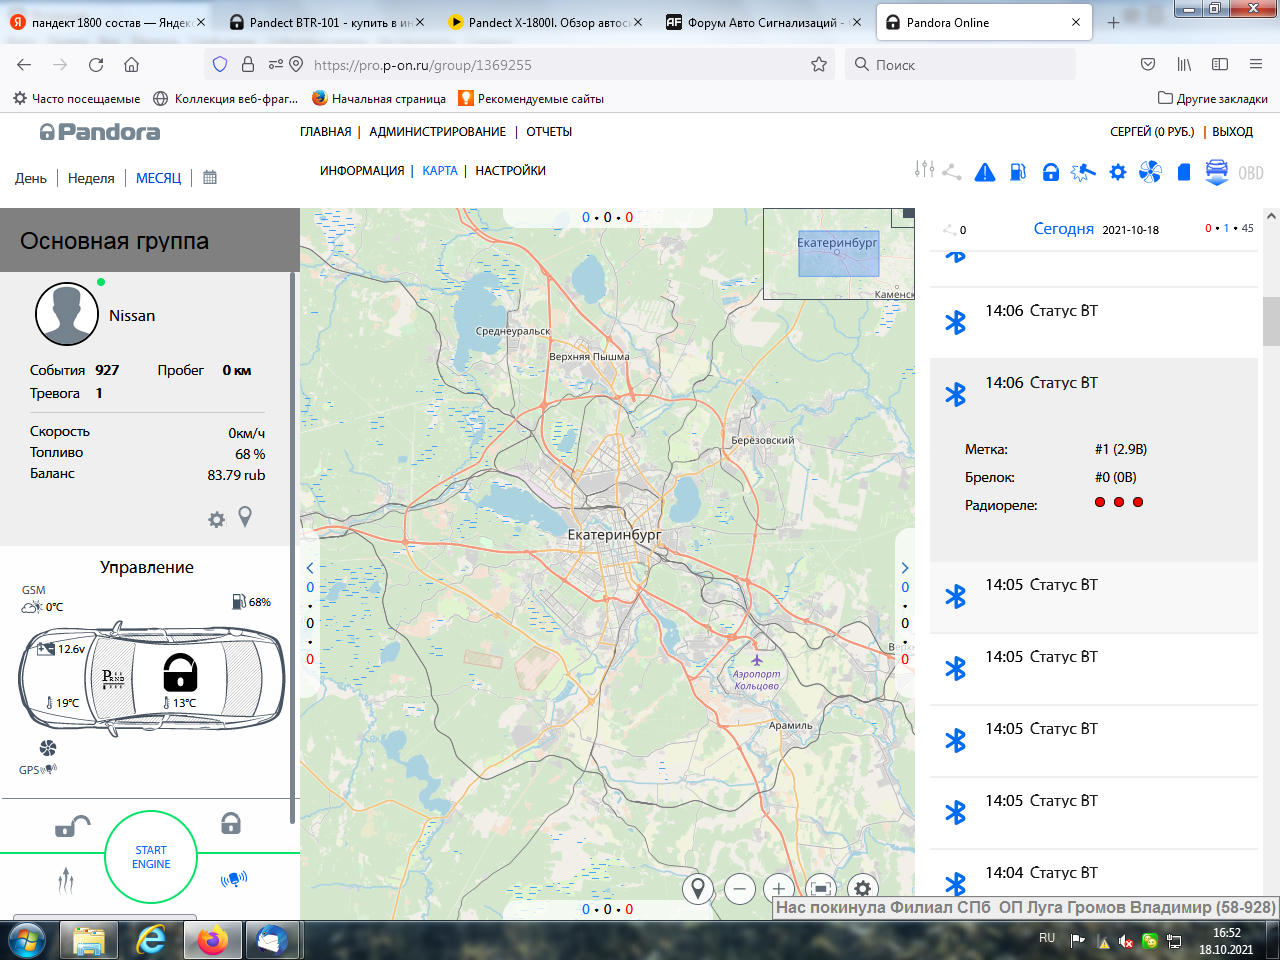Open the НАСТРОЙКИ tab
The height and width of the screenshot is (960, 1280).
510,171
